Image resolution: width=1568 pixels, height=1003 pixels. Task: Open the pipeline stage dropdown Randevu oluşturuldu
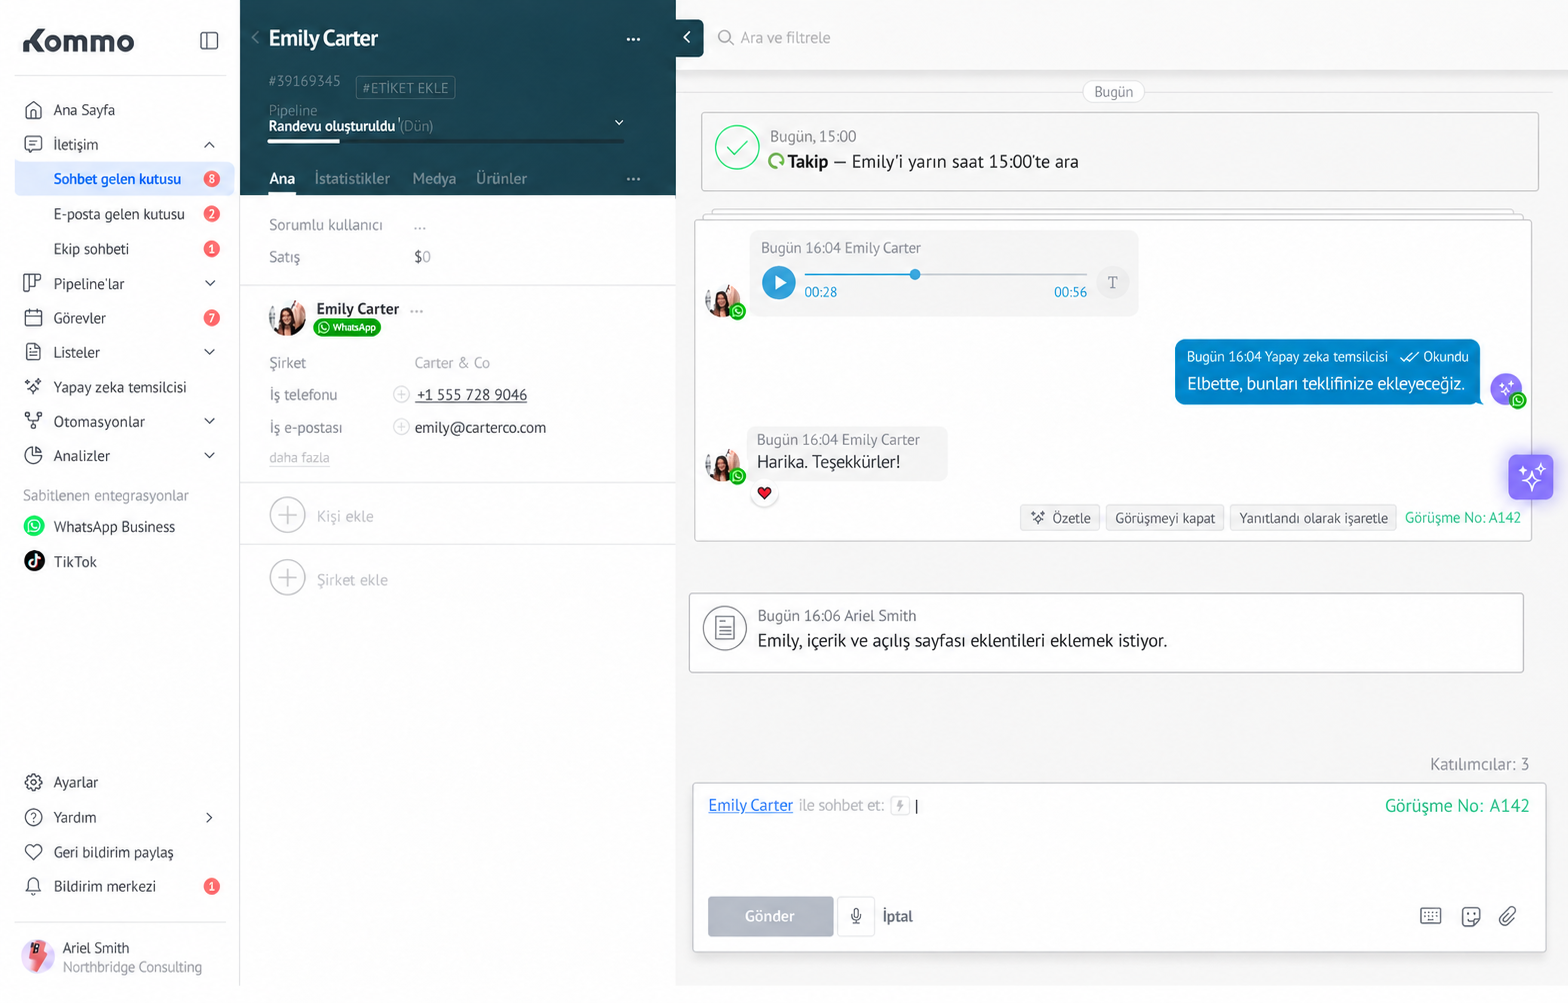point(446,125)
